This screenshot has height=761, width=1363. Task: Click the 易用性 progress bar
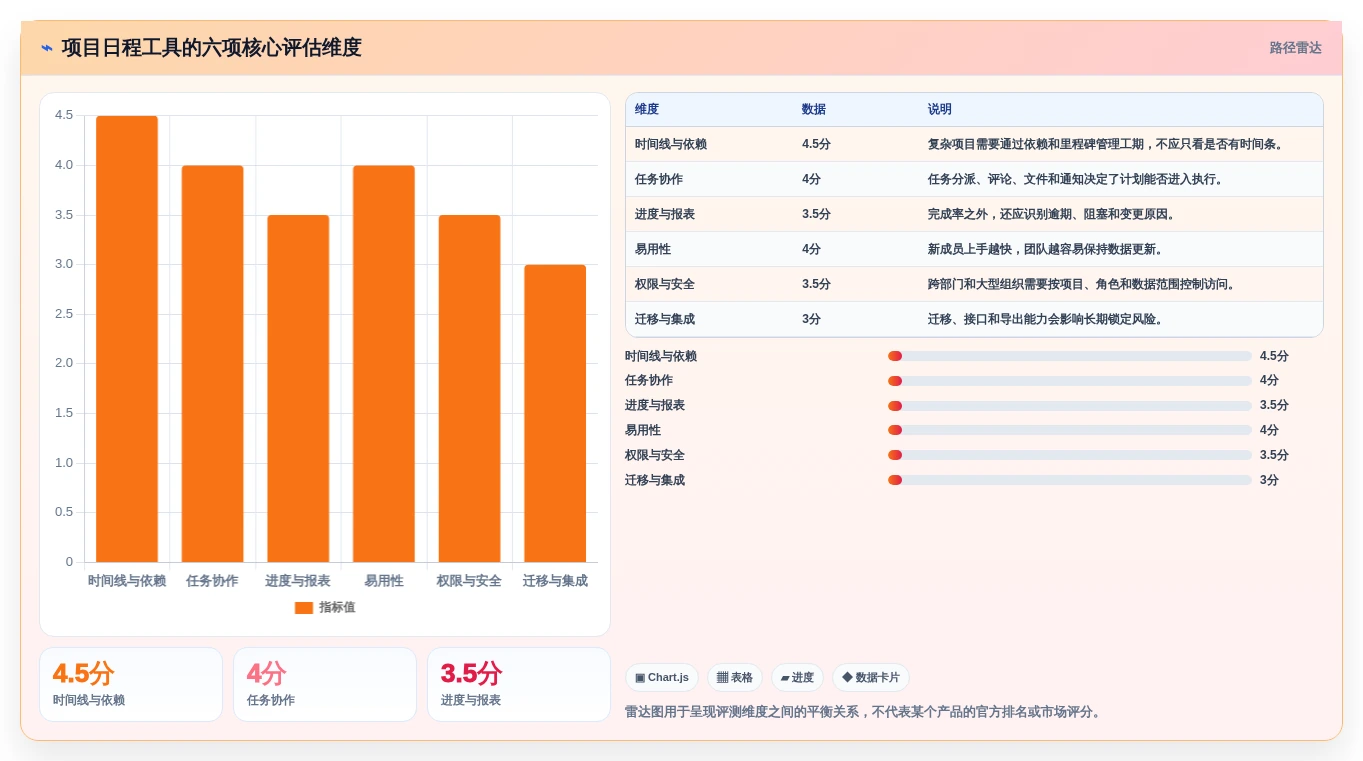1069,430
